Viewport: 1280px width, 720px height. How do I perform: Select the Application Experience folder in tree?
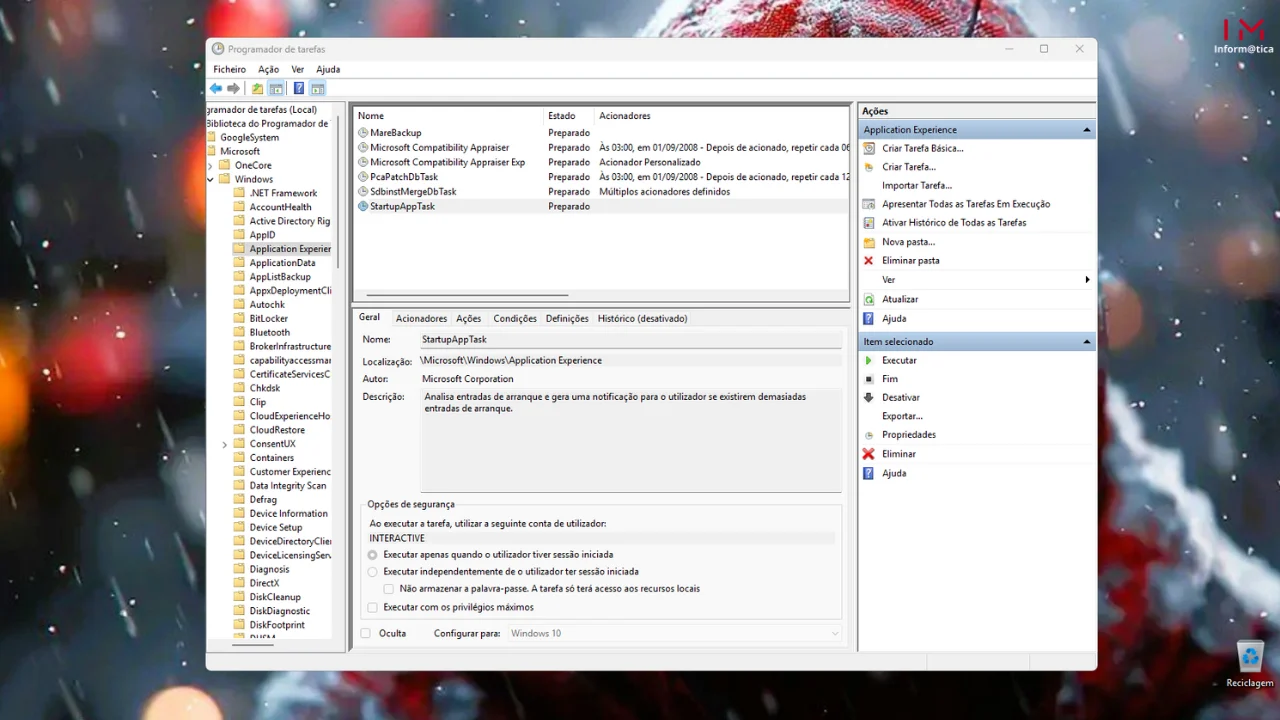pos(290,249)
